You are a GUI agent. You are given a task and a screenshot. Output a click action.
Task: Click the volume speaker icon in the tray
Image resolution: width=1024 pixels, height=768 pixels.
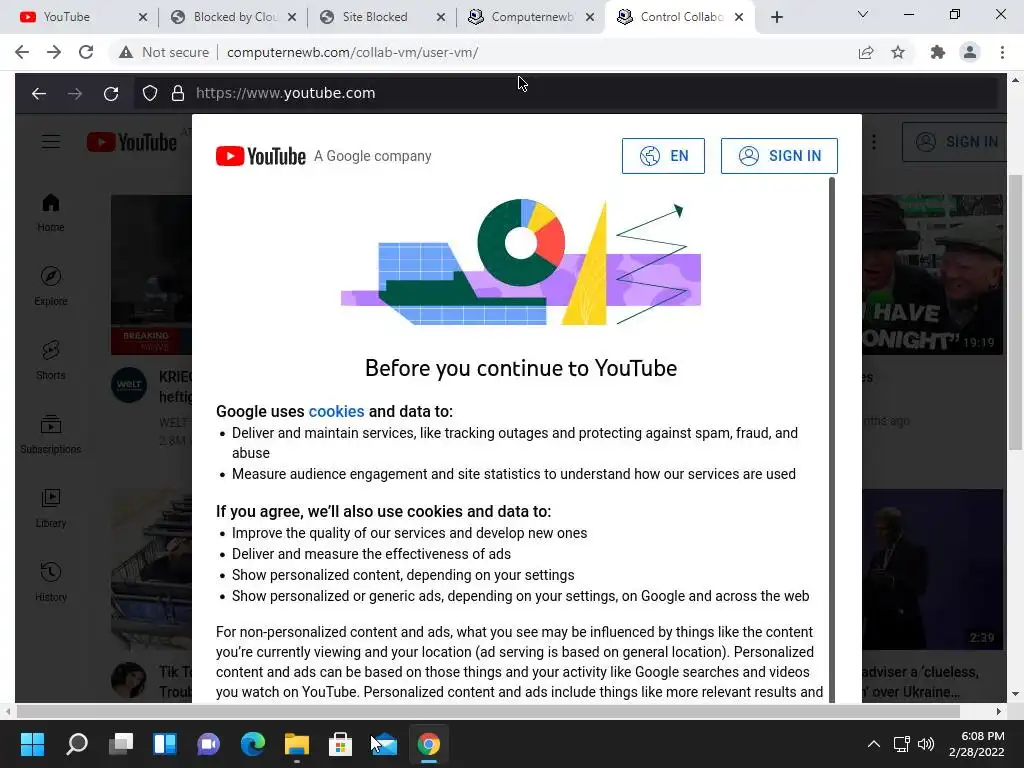[926, 744]
